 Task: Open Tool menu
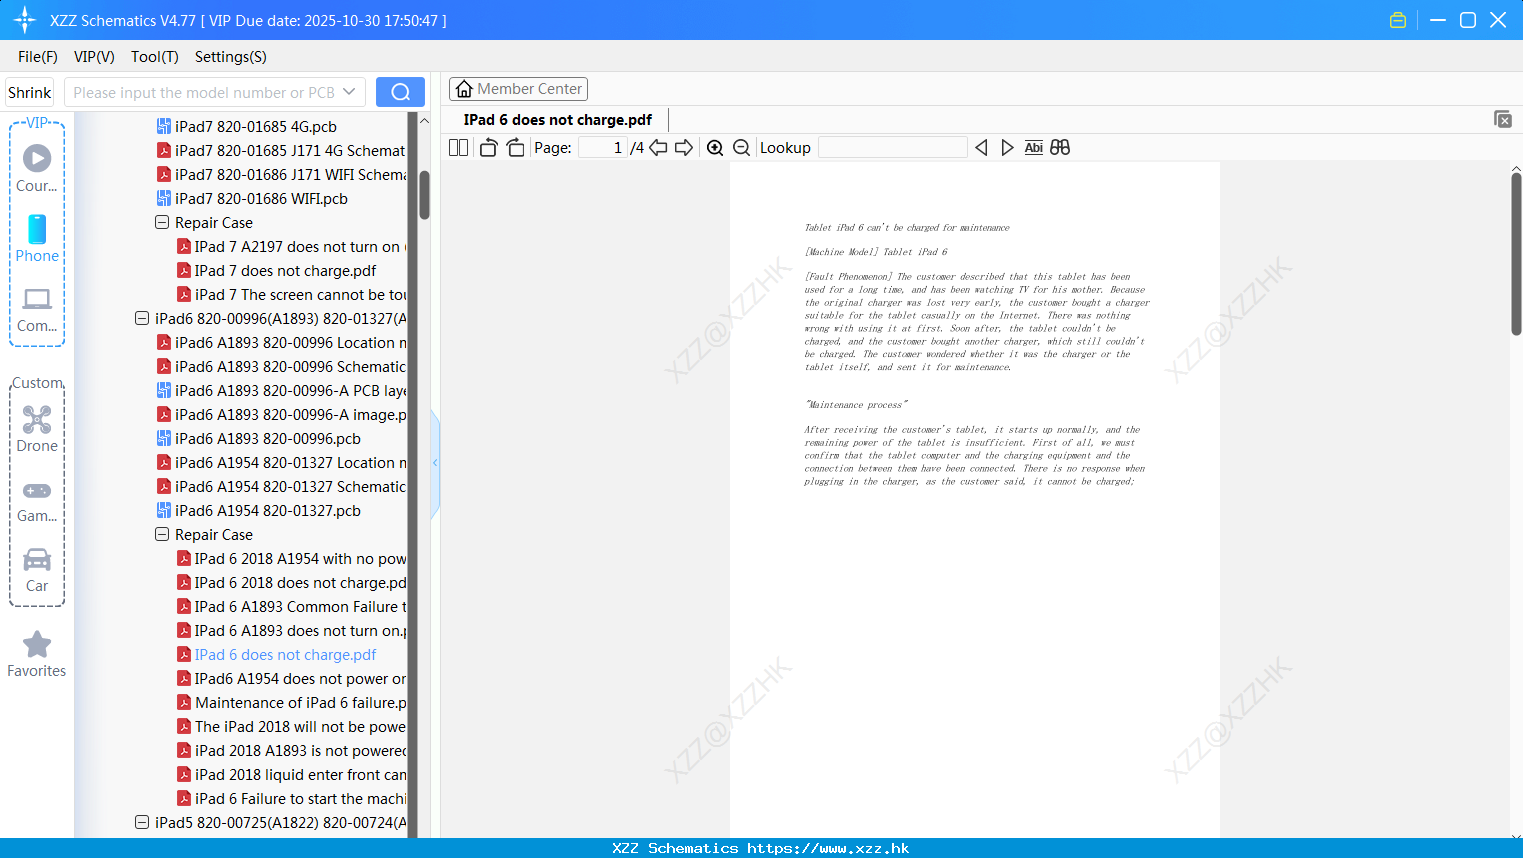point(155,57)
